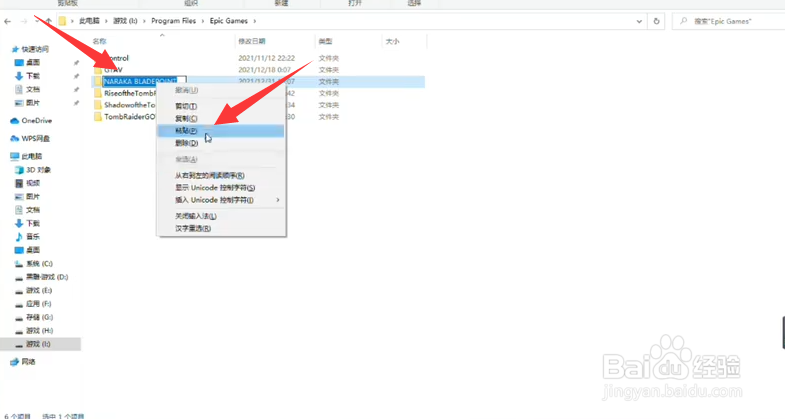Click the 文件夹 type in TombRaiderGO row

pyautogui.click(x=328, y=117)
